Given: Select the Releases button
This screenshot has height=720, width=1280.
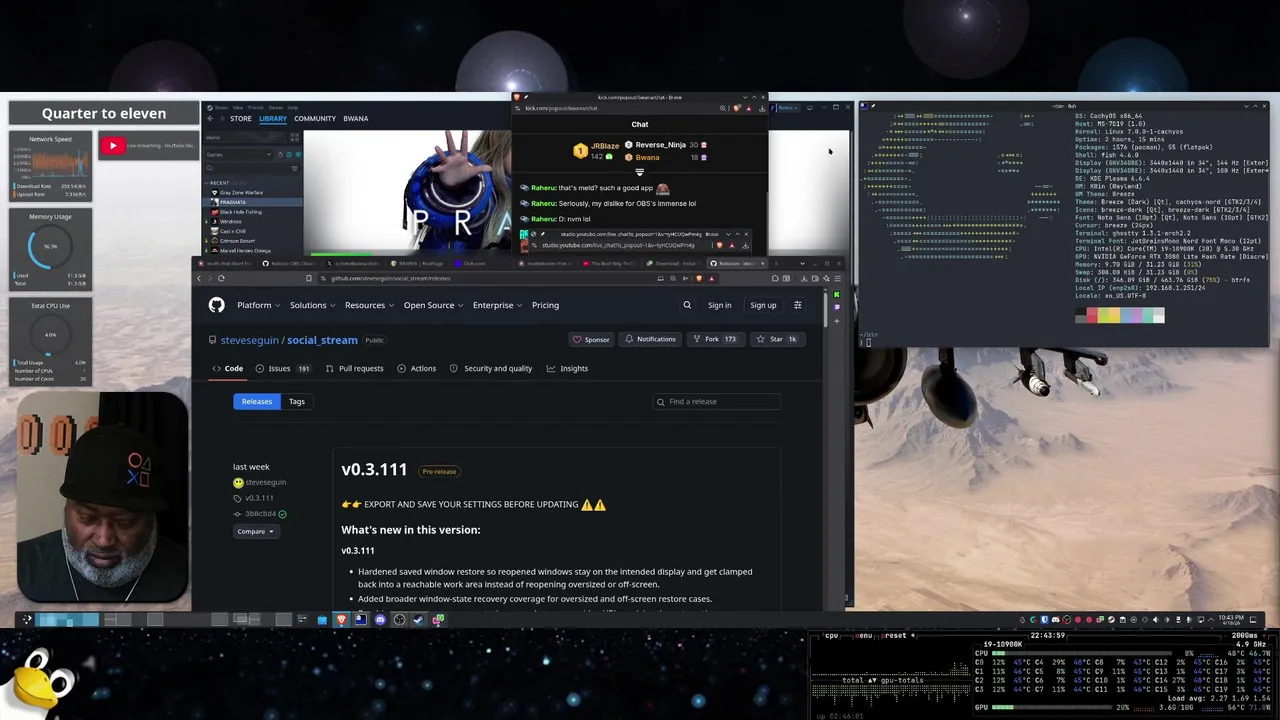Looking at the screenshot, I should (x=256, y=401).
